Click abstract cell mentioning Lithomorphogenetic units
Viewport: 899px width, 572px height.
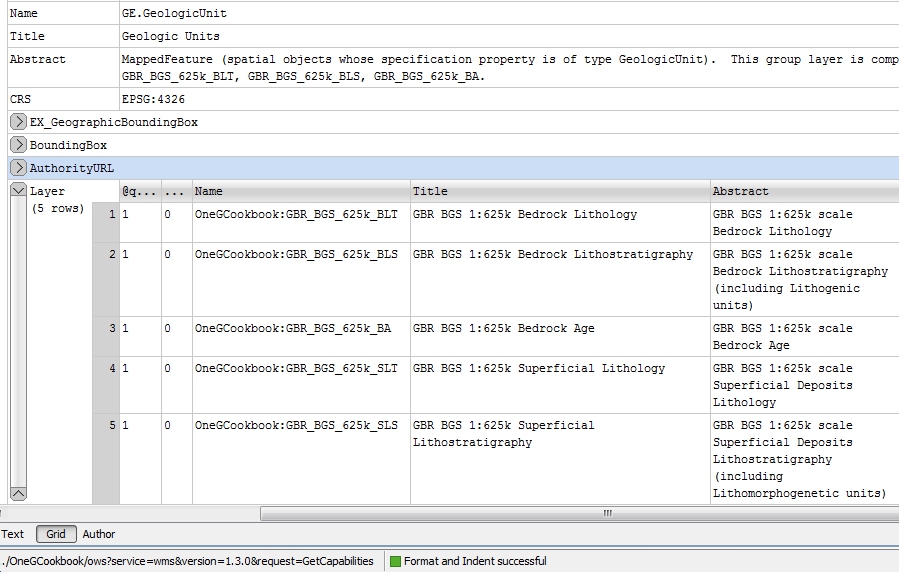[x=805, y=459]
